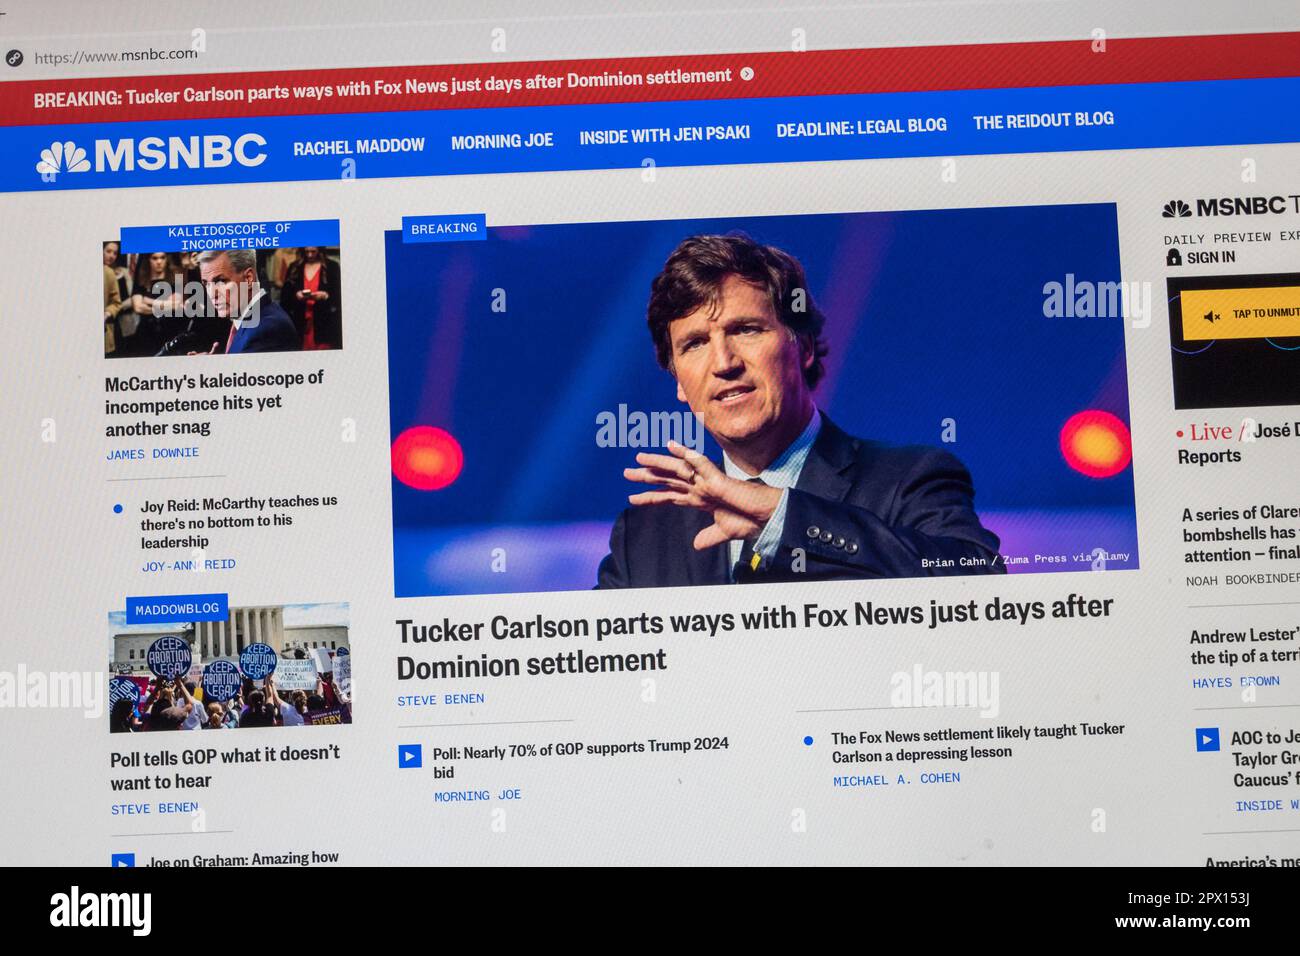Unmute via the Tap to Unmute speaker icon
Screen dimensions: 1300x956
1212,316
